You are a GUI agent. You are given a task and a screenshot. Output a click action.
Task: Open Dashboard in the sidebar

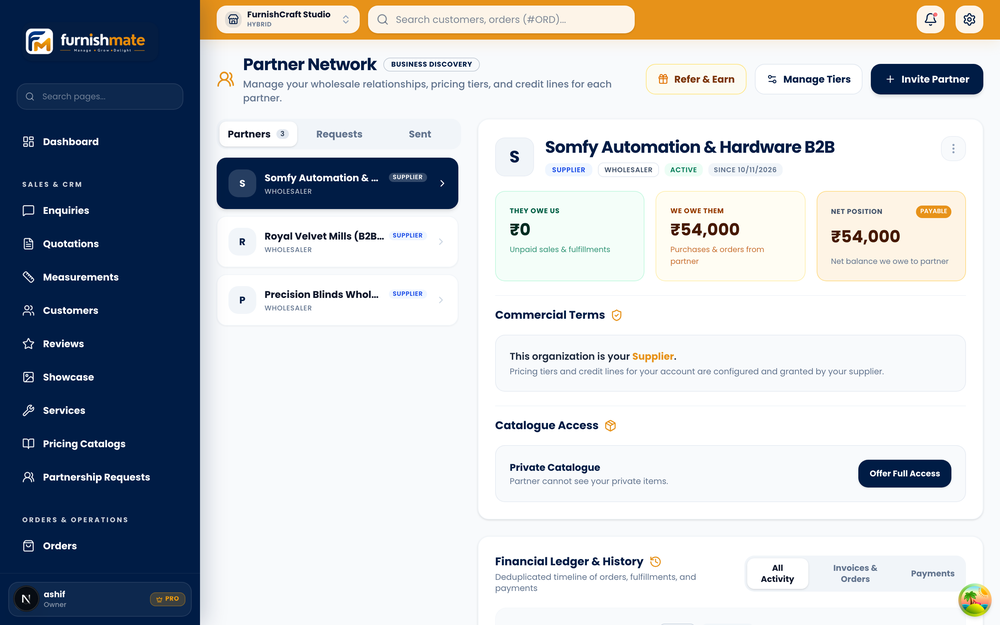(x=99, y=142)
